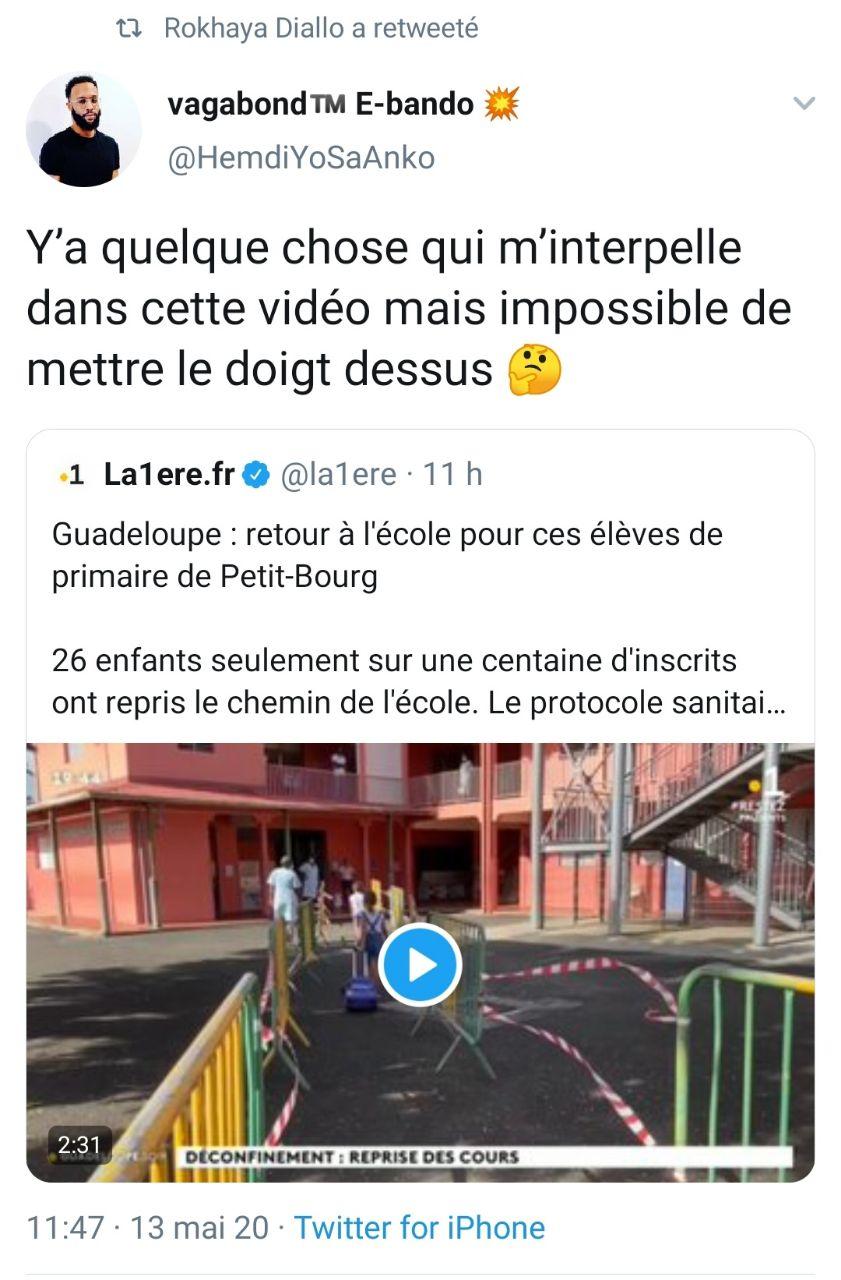The width and height of the screenshot is (841, 1280).
Task: Open the @la1ere handle in quoted tweet
Action: pos(337,475)
